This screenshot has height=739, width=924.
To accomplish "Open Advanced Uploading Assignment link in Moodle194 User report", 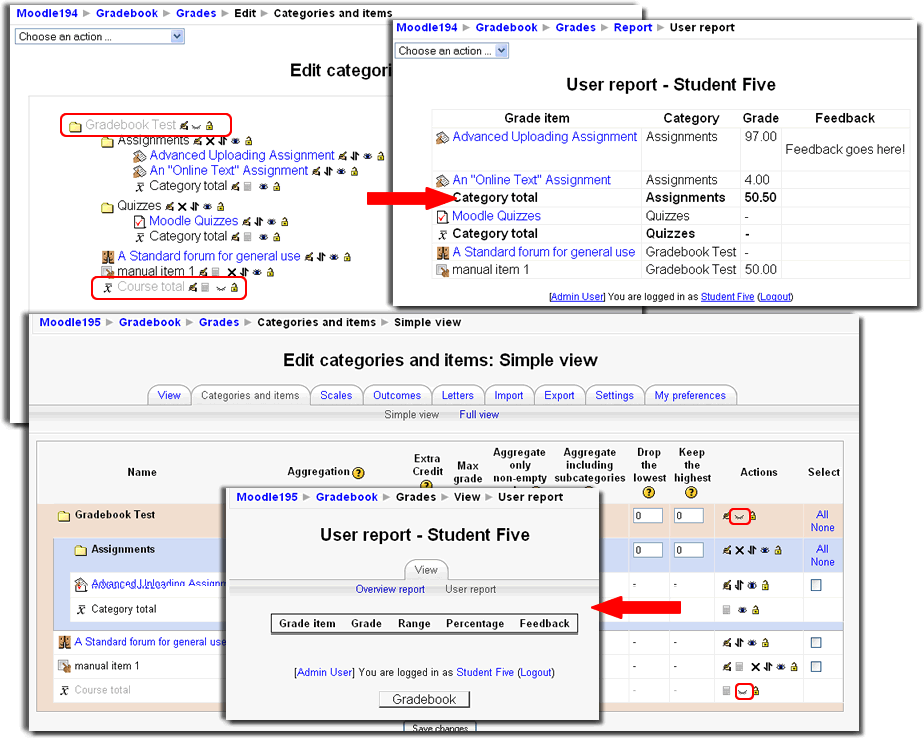I will coord(544,137).
